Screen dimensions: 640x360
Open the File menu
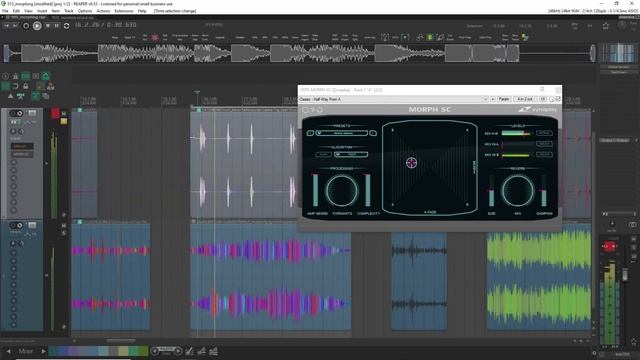[5, 11]
